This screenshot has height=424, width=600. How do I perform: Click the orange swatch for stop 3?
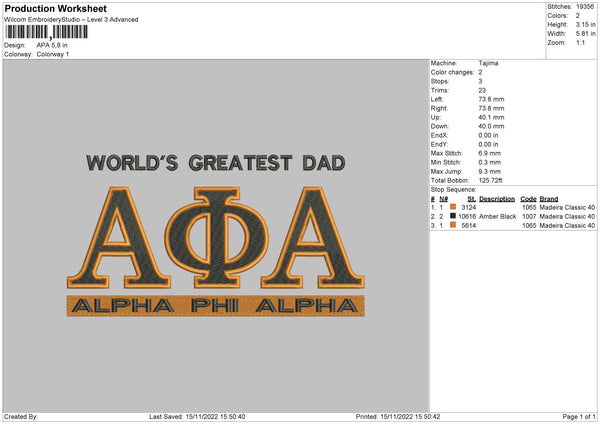click(x=453, y=225)
